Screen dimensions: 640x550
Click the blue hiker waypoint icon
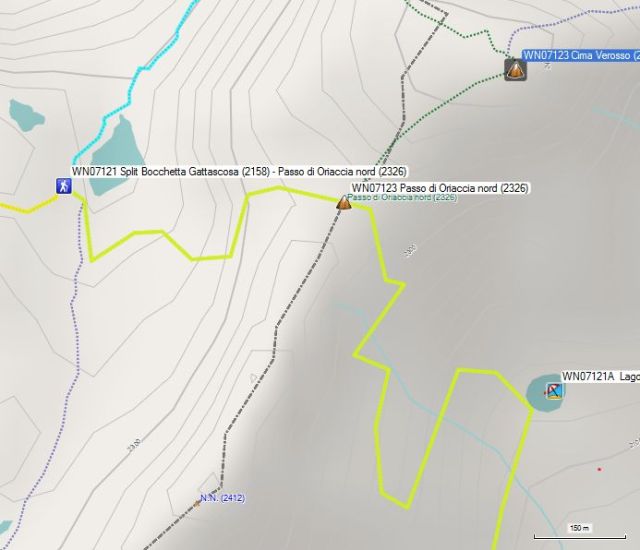(64, 186)
